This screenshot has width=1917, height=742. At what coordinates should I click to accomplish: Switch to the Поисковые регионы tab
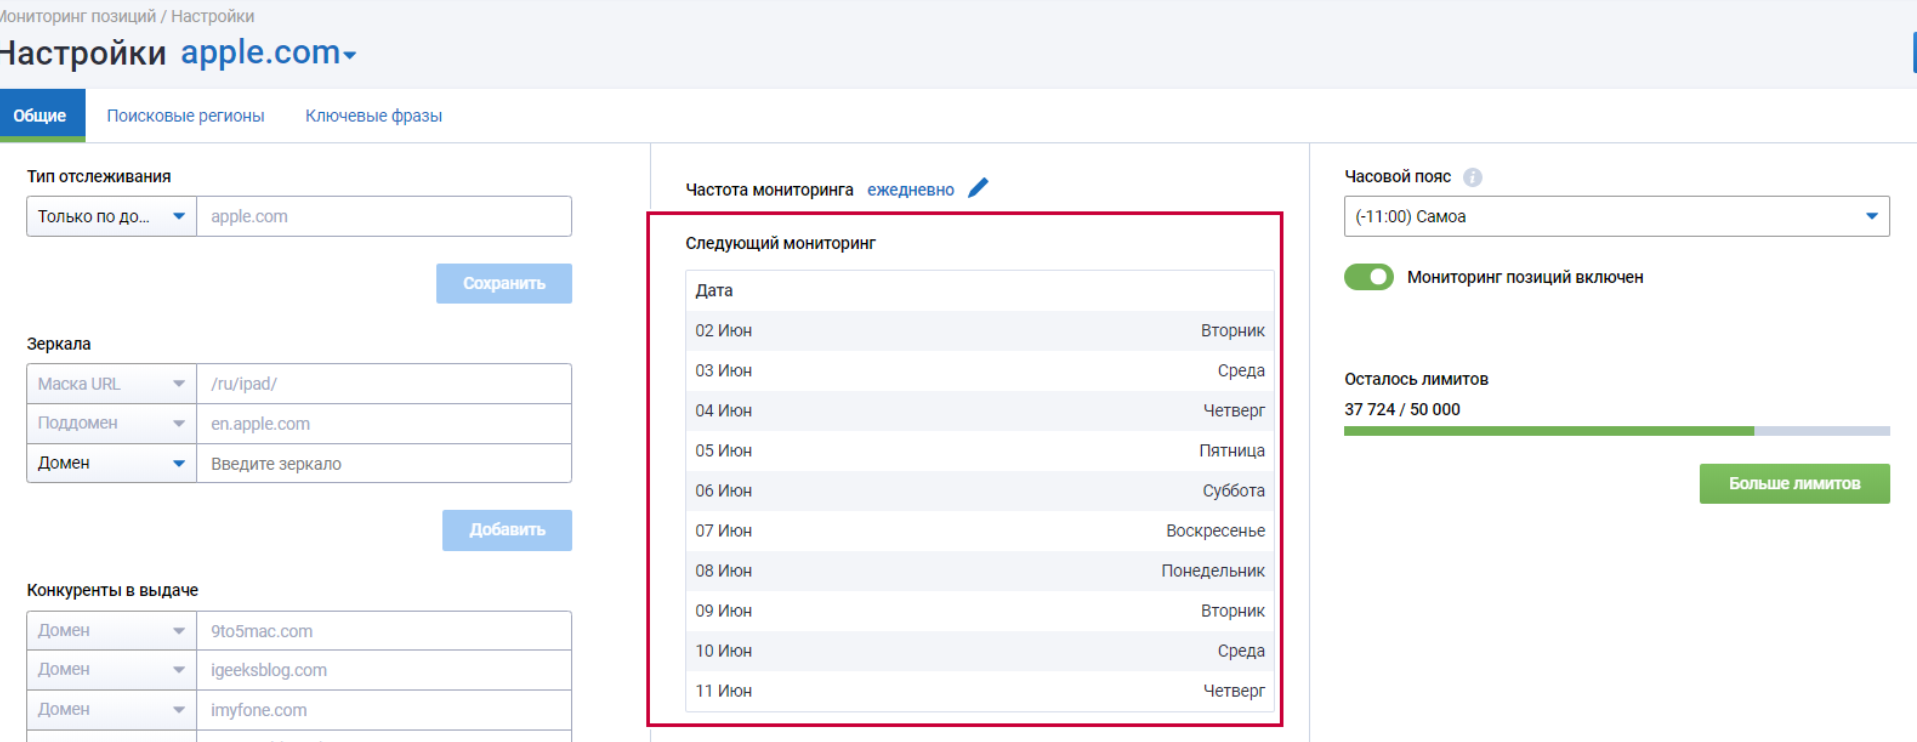[x=185, y=116]
